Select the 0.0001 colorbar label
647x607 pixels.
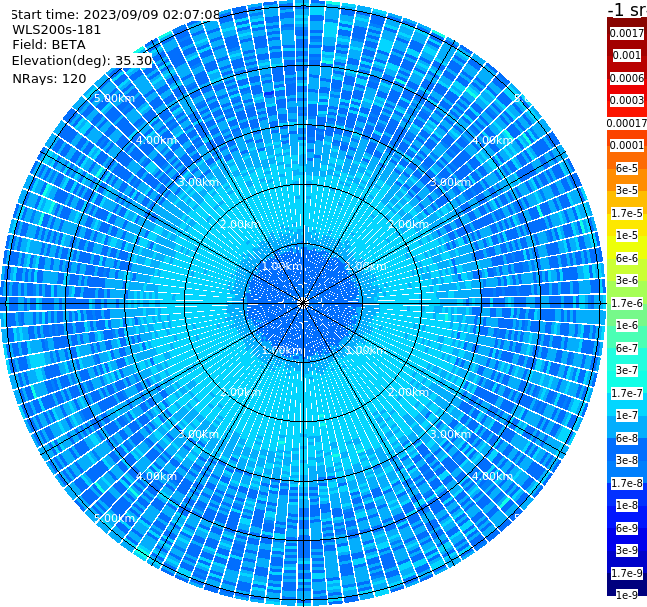click(627, 145)
